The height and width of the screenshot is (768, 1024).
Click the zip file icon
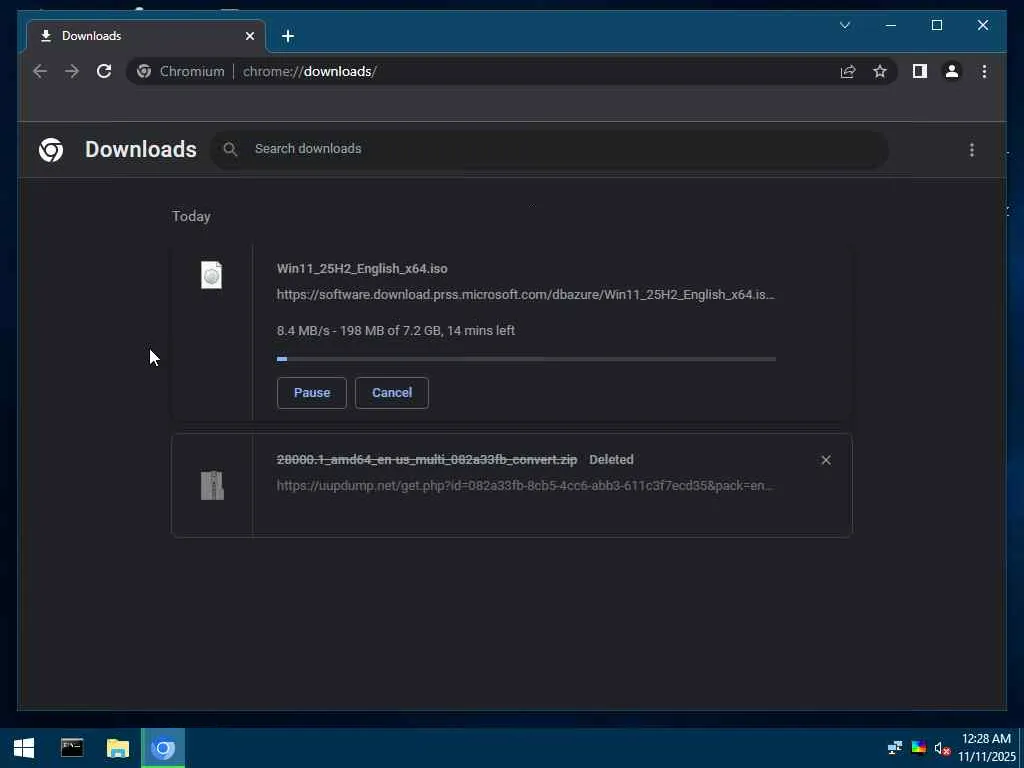[x=212, y=485]
